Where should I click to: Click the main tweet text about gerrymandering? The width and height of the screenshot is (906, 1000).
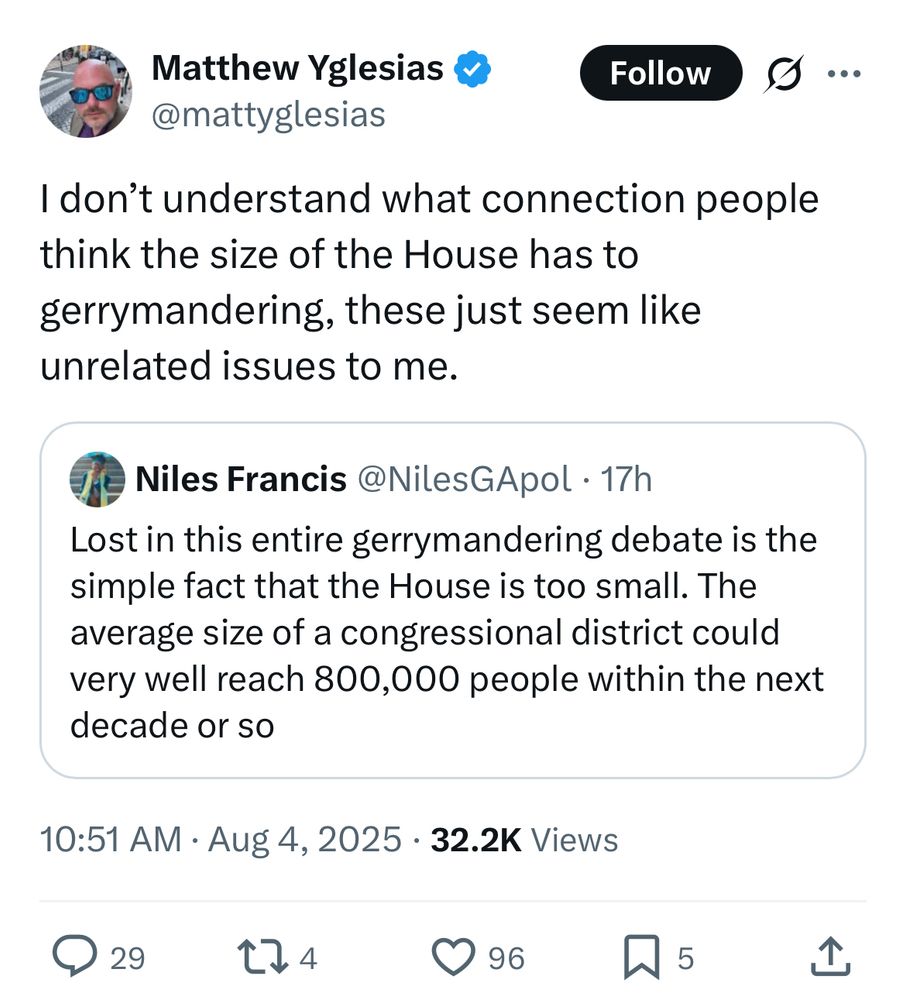(x=430, y=283)
